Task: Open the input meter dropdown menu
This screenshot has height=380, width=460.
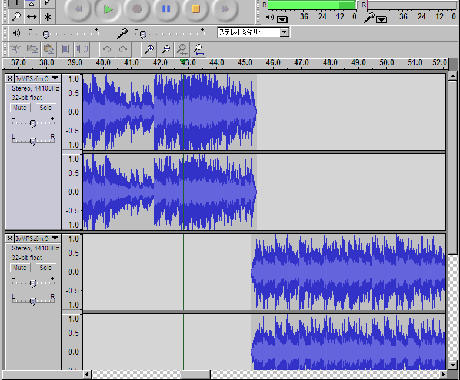Action: (x=381, y=19)
